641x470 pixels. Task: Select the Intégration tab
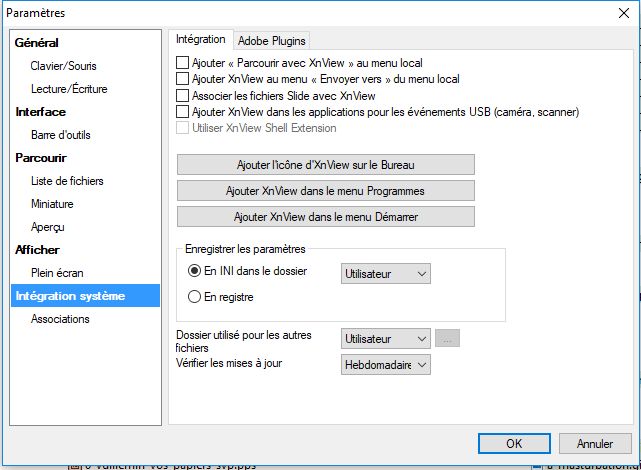click(x=201, y=40)
